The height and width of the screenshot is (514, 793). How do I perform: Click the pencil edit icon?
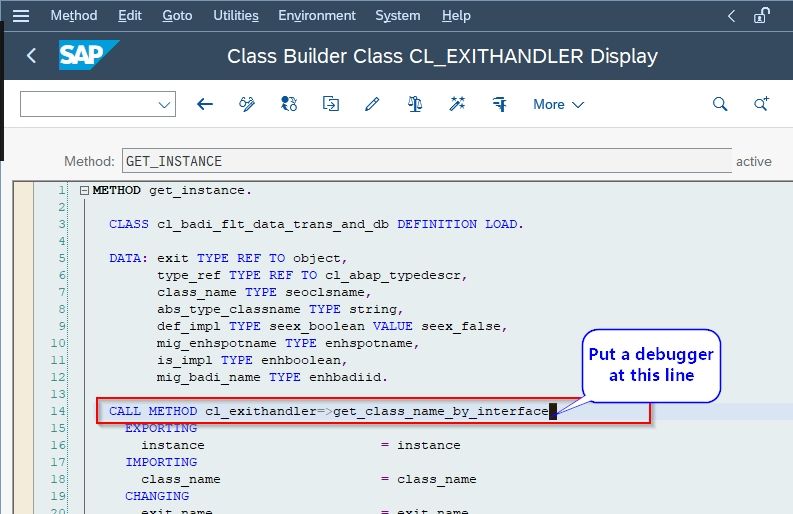pos(372,104)
